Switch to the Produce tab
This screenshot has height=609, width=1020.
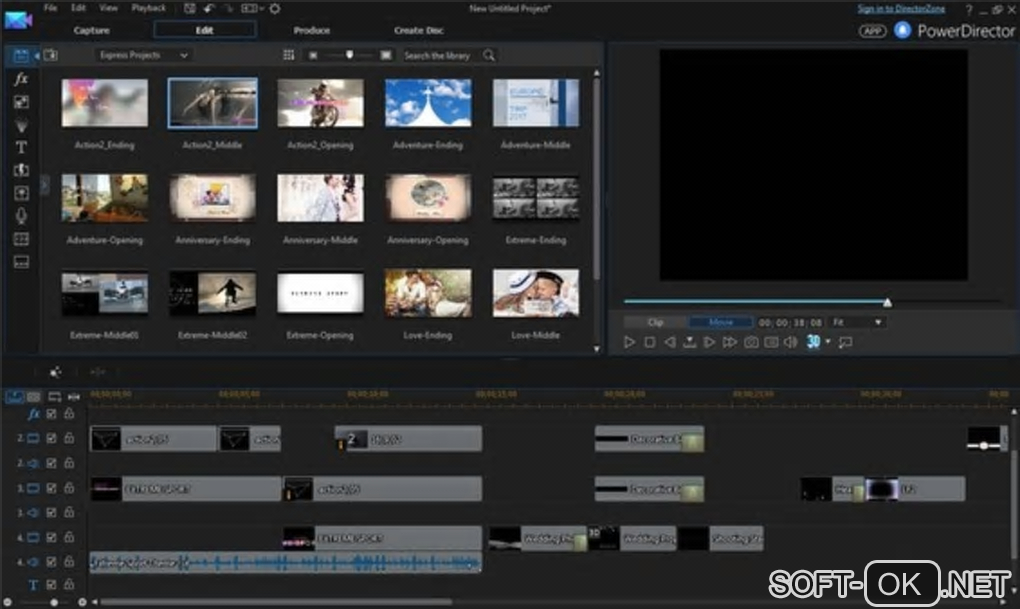(x=312, y=30)
